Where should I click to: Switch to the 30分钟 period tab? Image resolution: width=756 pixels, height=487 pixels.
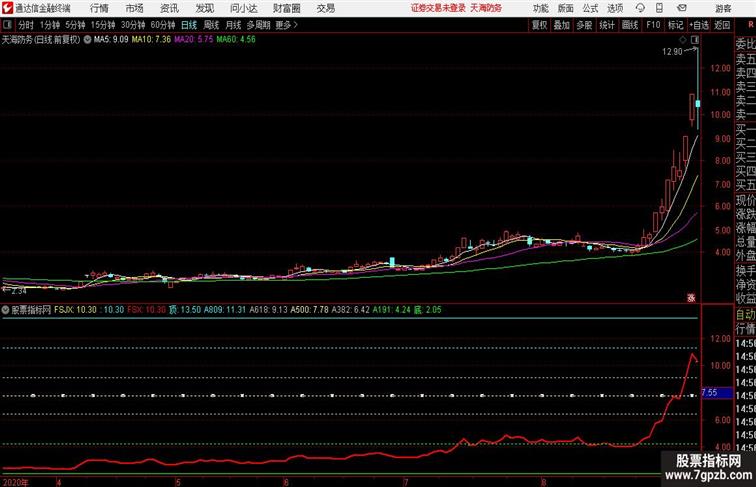[133, 25]
